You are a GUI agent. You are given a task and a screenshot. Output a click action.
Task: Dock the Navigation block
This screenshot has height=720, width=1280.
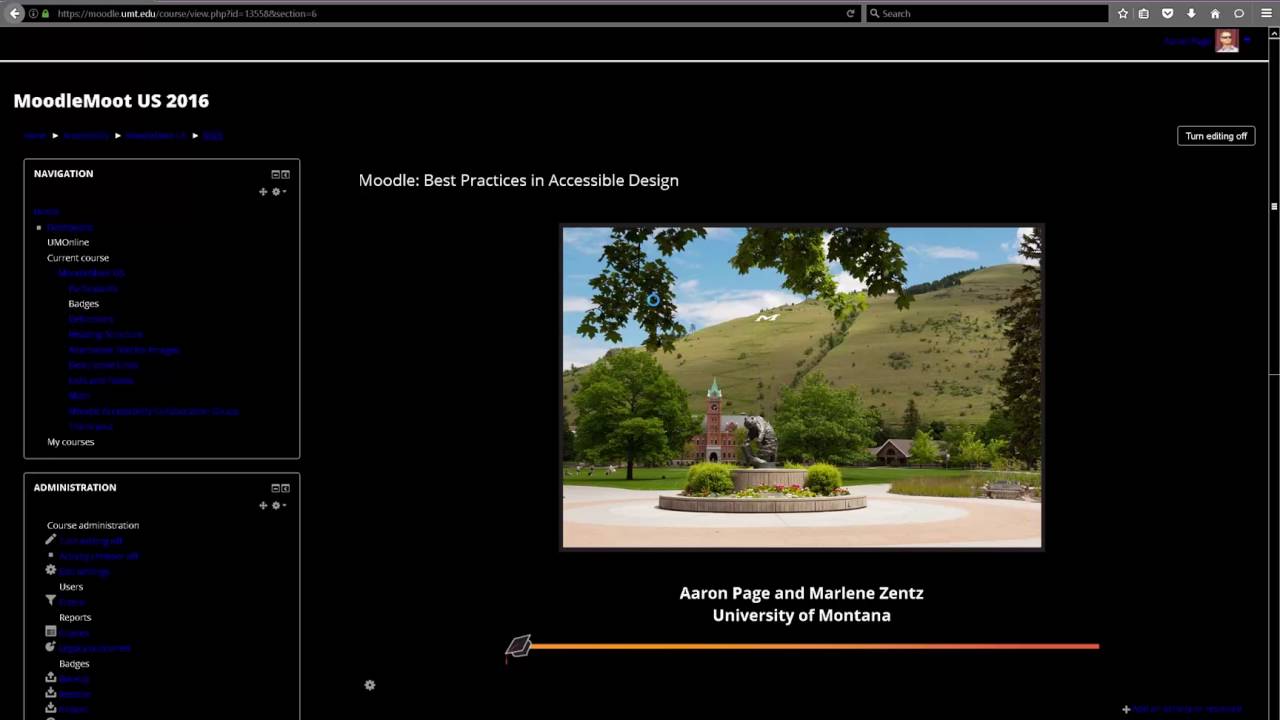(285, 174)
